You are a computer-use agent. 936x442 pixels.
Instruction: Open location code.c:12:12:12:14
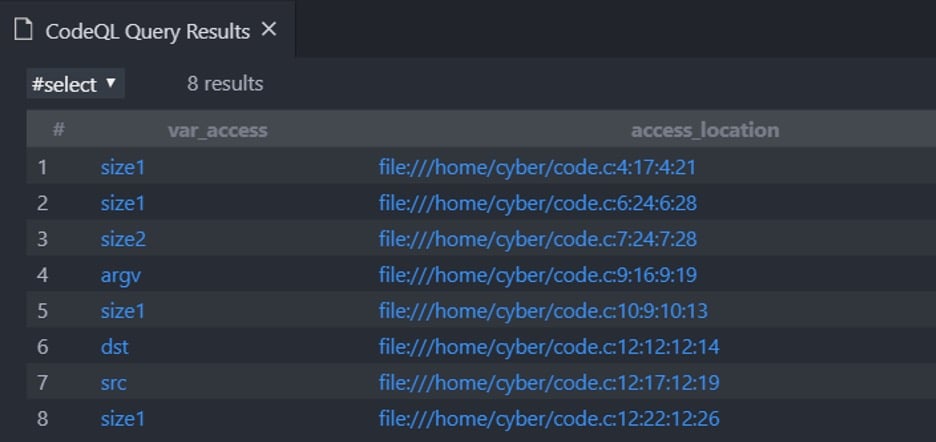tap(549, 346)
